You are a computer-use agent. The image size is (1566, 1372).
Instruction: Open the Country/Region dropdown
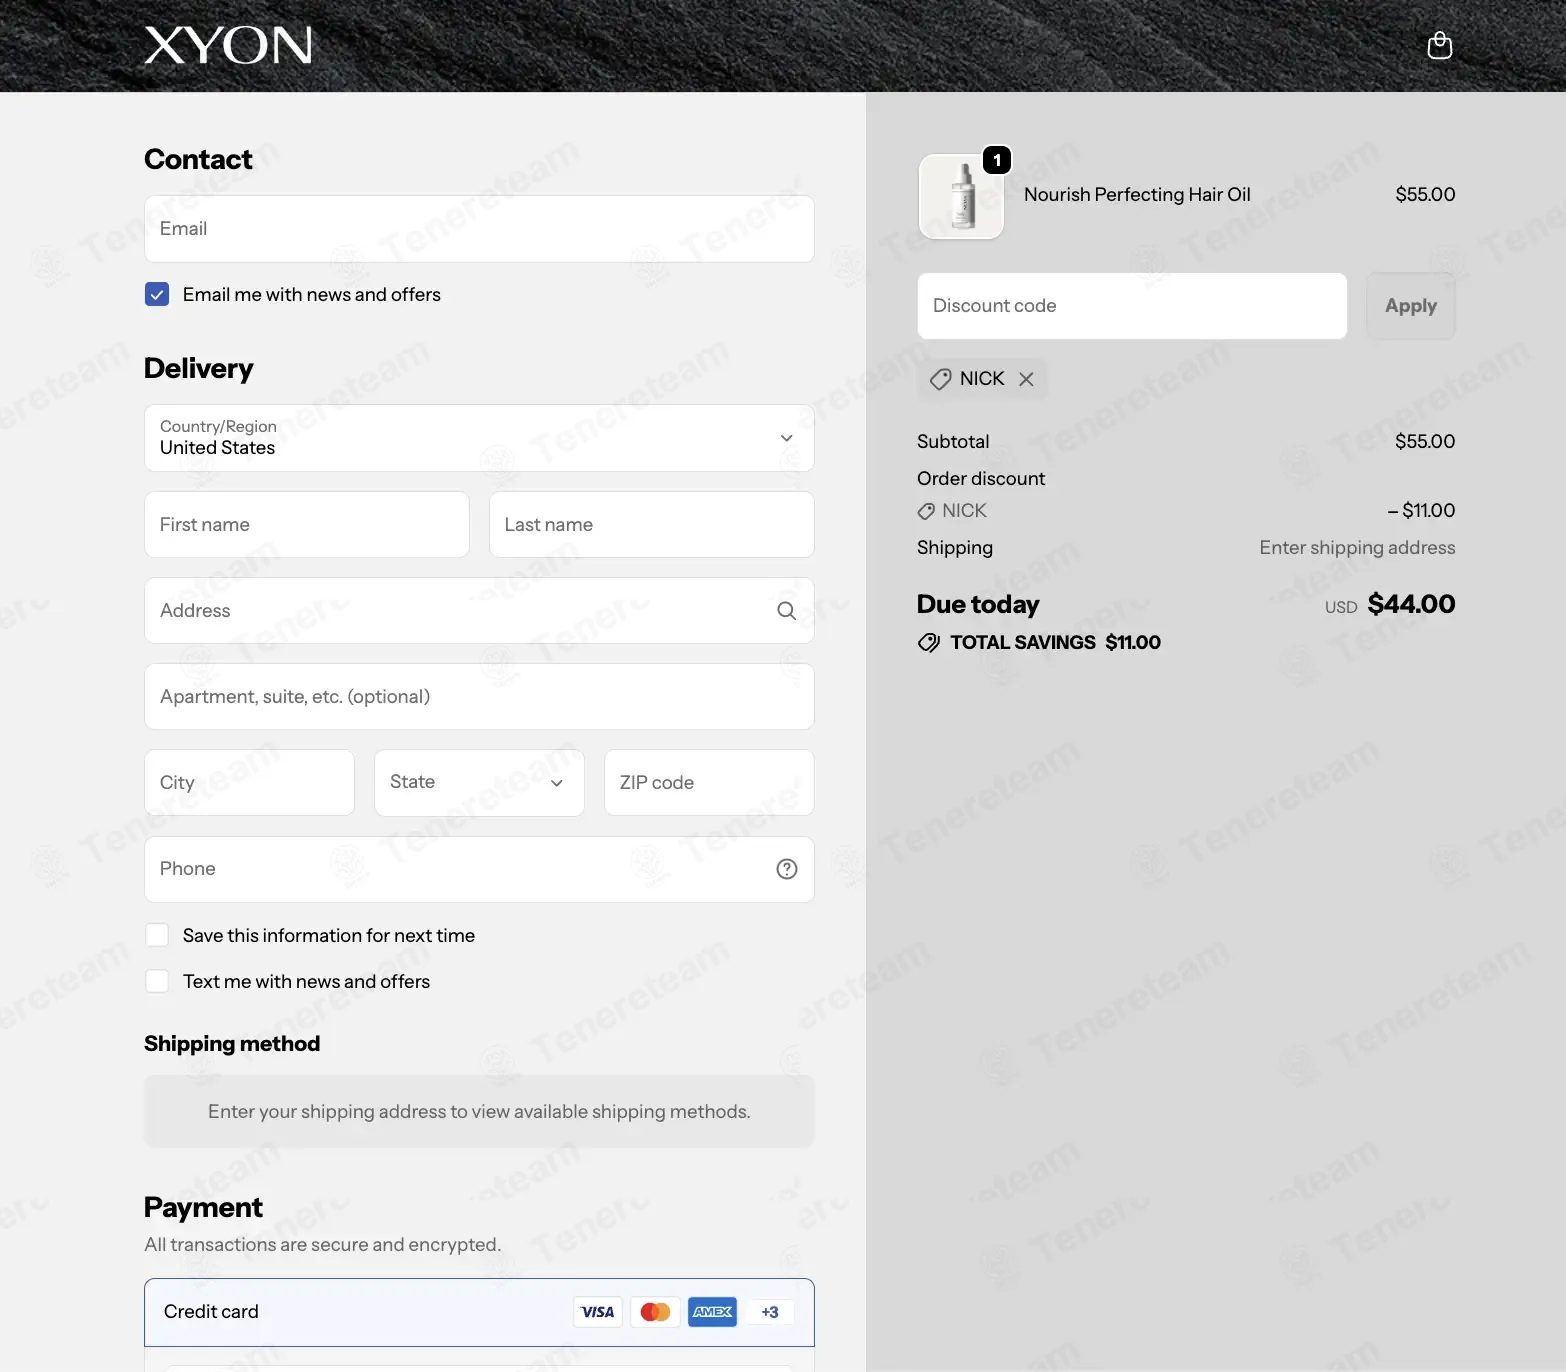pos(479,438)
